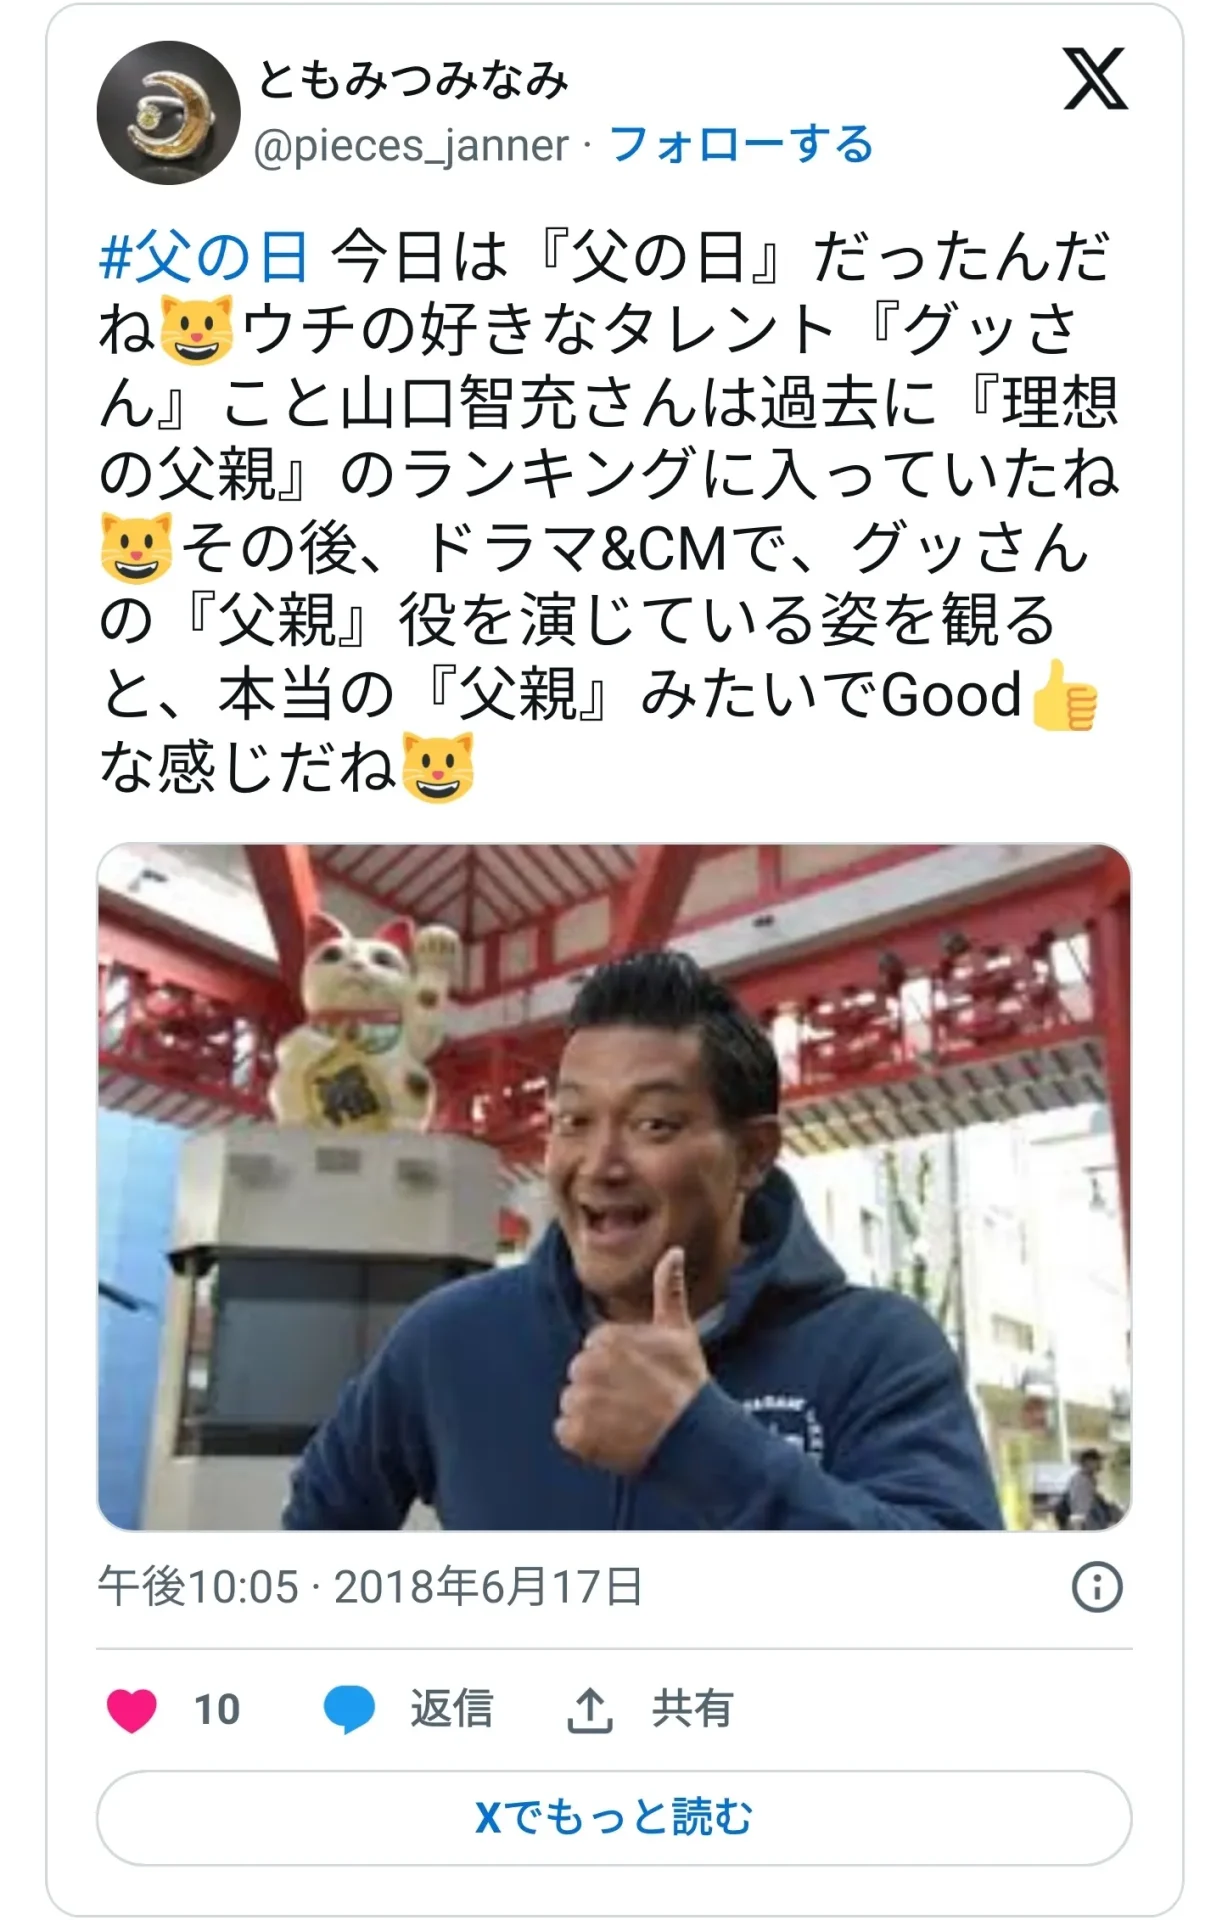
Task: Click the フォローする follow link
Action: click(x=741, y=145)
